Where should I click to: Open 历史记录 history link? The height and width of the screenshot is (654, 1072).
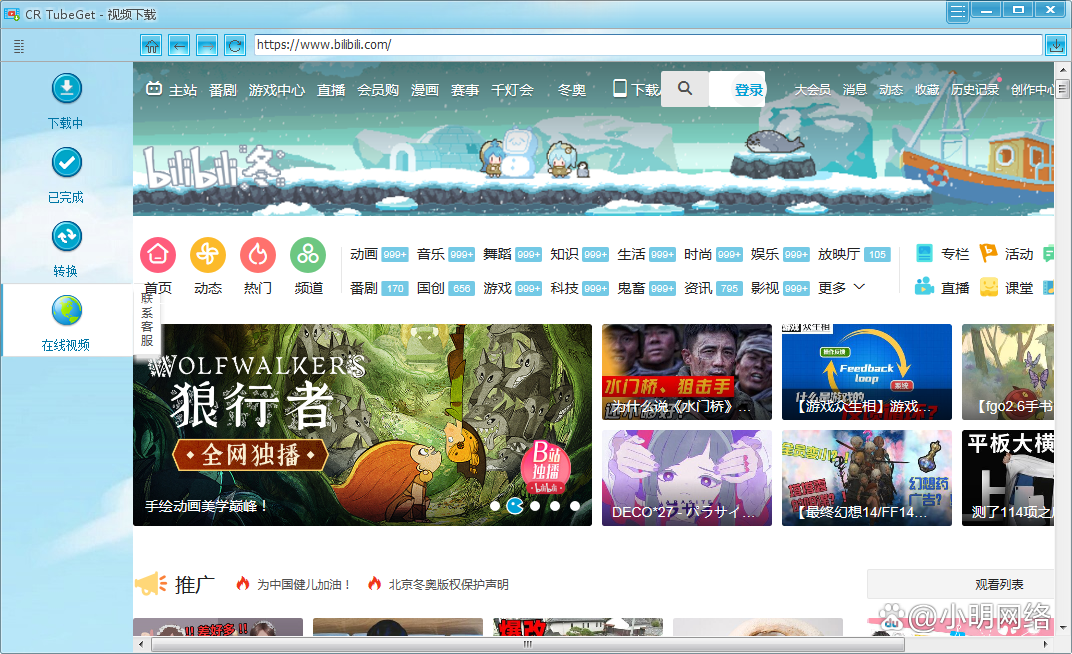[x=975, y=90]
